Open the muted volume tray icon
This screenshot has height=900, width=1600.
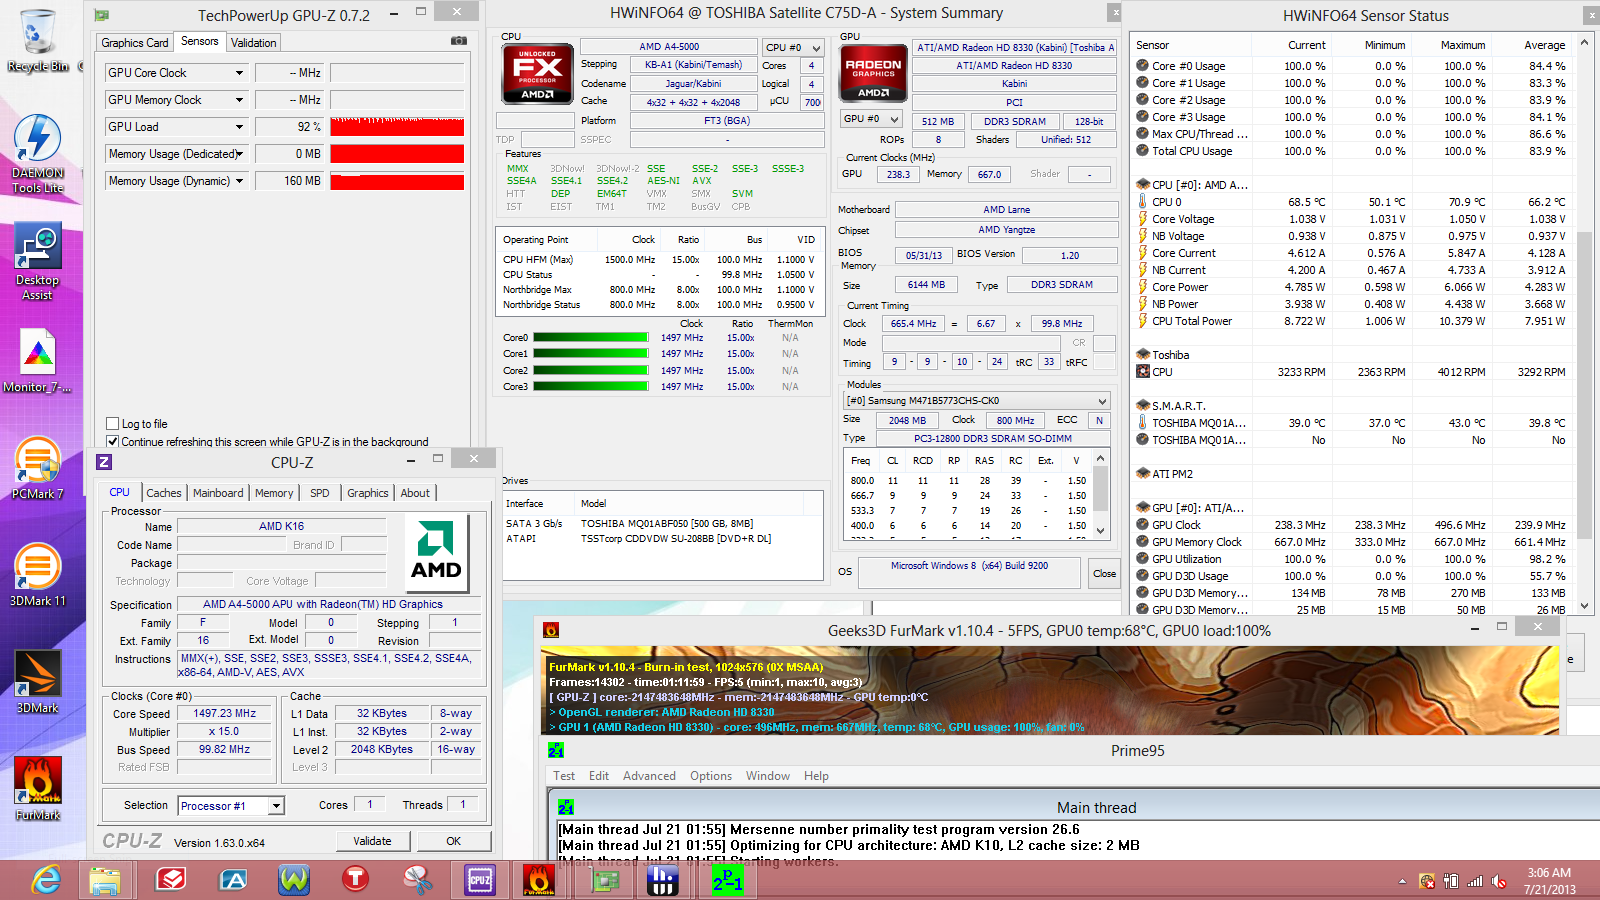pos(1498,881)
